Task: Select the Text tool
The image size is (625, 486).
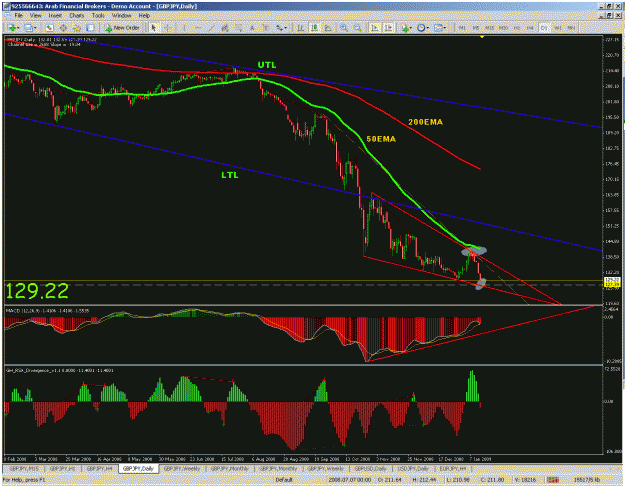Action: click(252, 28)
